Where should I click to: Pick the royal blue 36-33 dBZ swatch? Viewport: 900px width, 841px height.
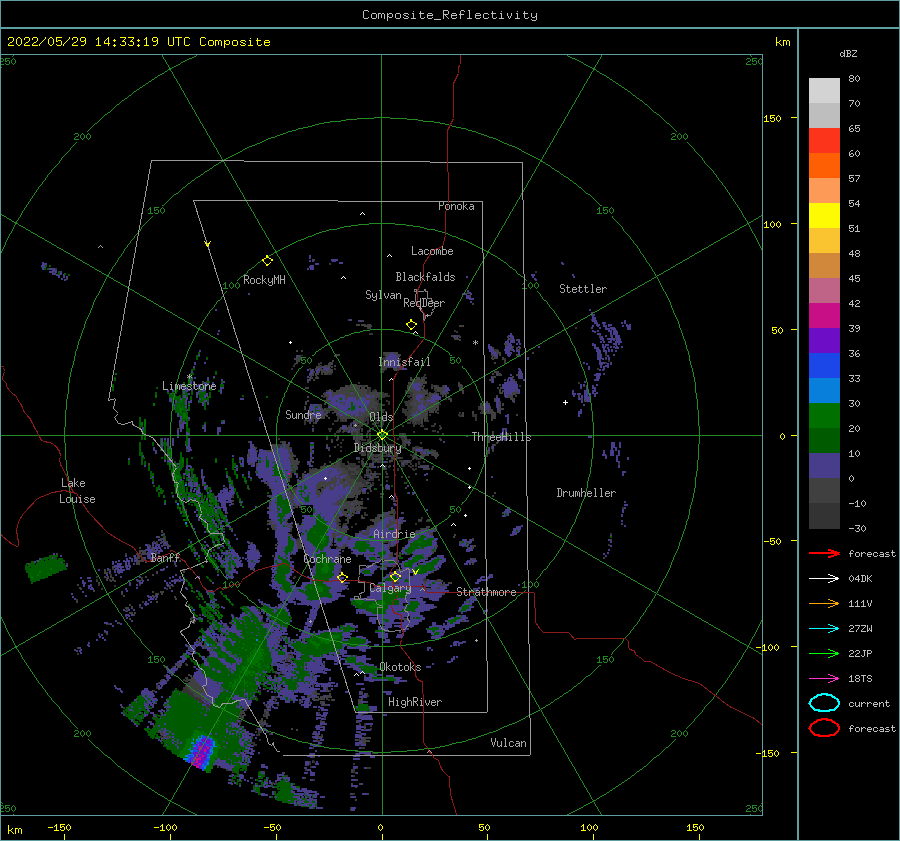[x=824, y=366]
